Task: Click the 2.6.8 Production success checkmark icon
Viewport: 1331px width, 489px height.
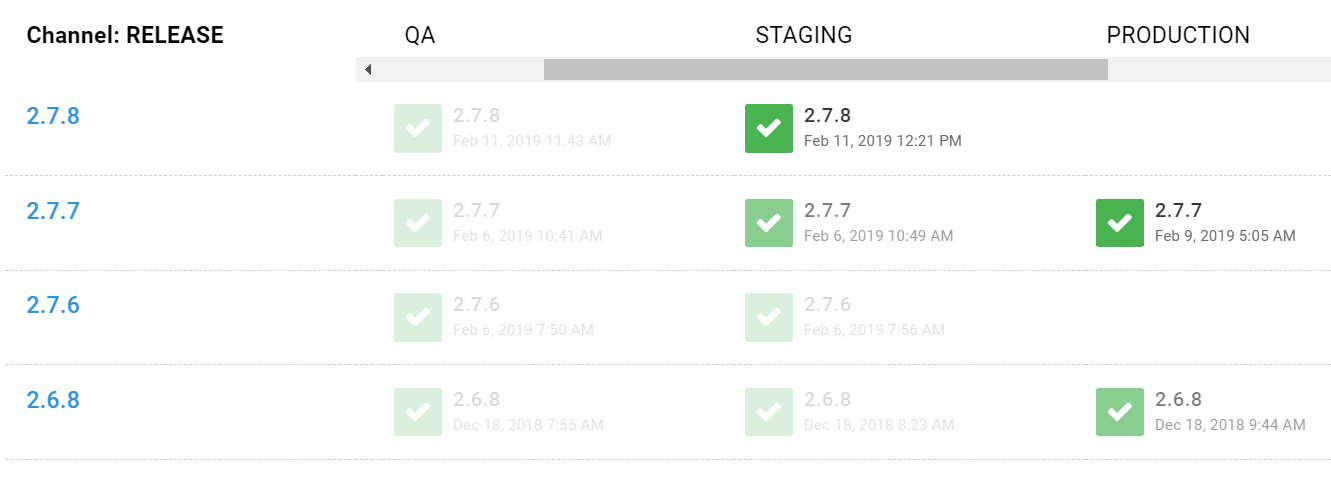Action: [1120, 412]
